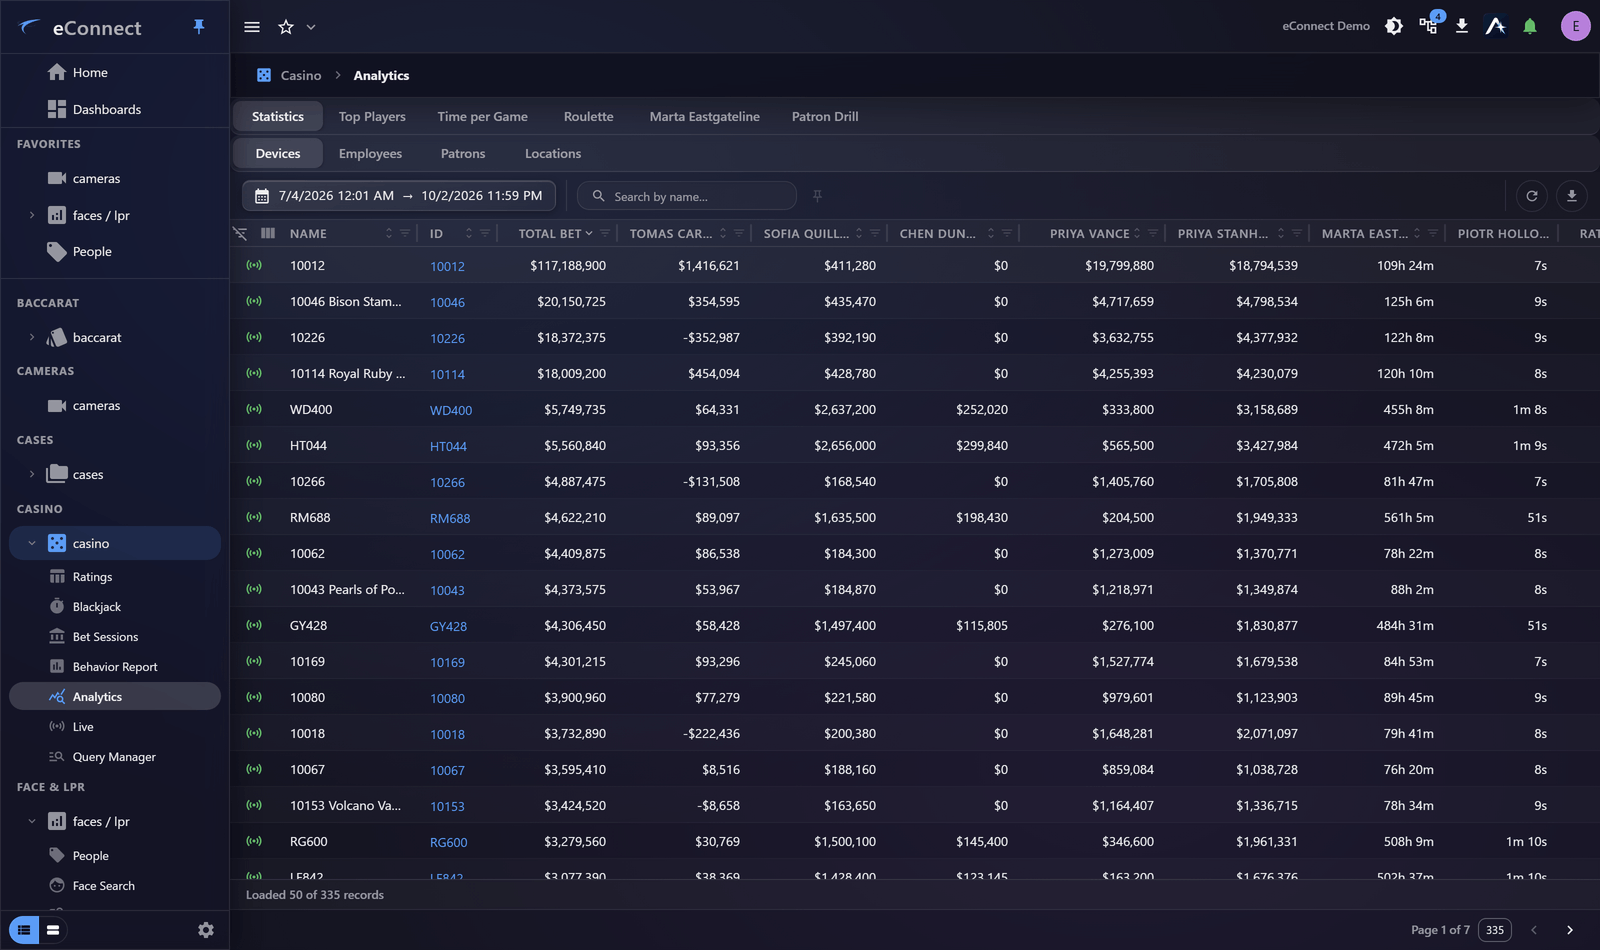
Task: Collapse the Face & LPR faces / lpr node
Action: coord(32,821)
